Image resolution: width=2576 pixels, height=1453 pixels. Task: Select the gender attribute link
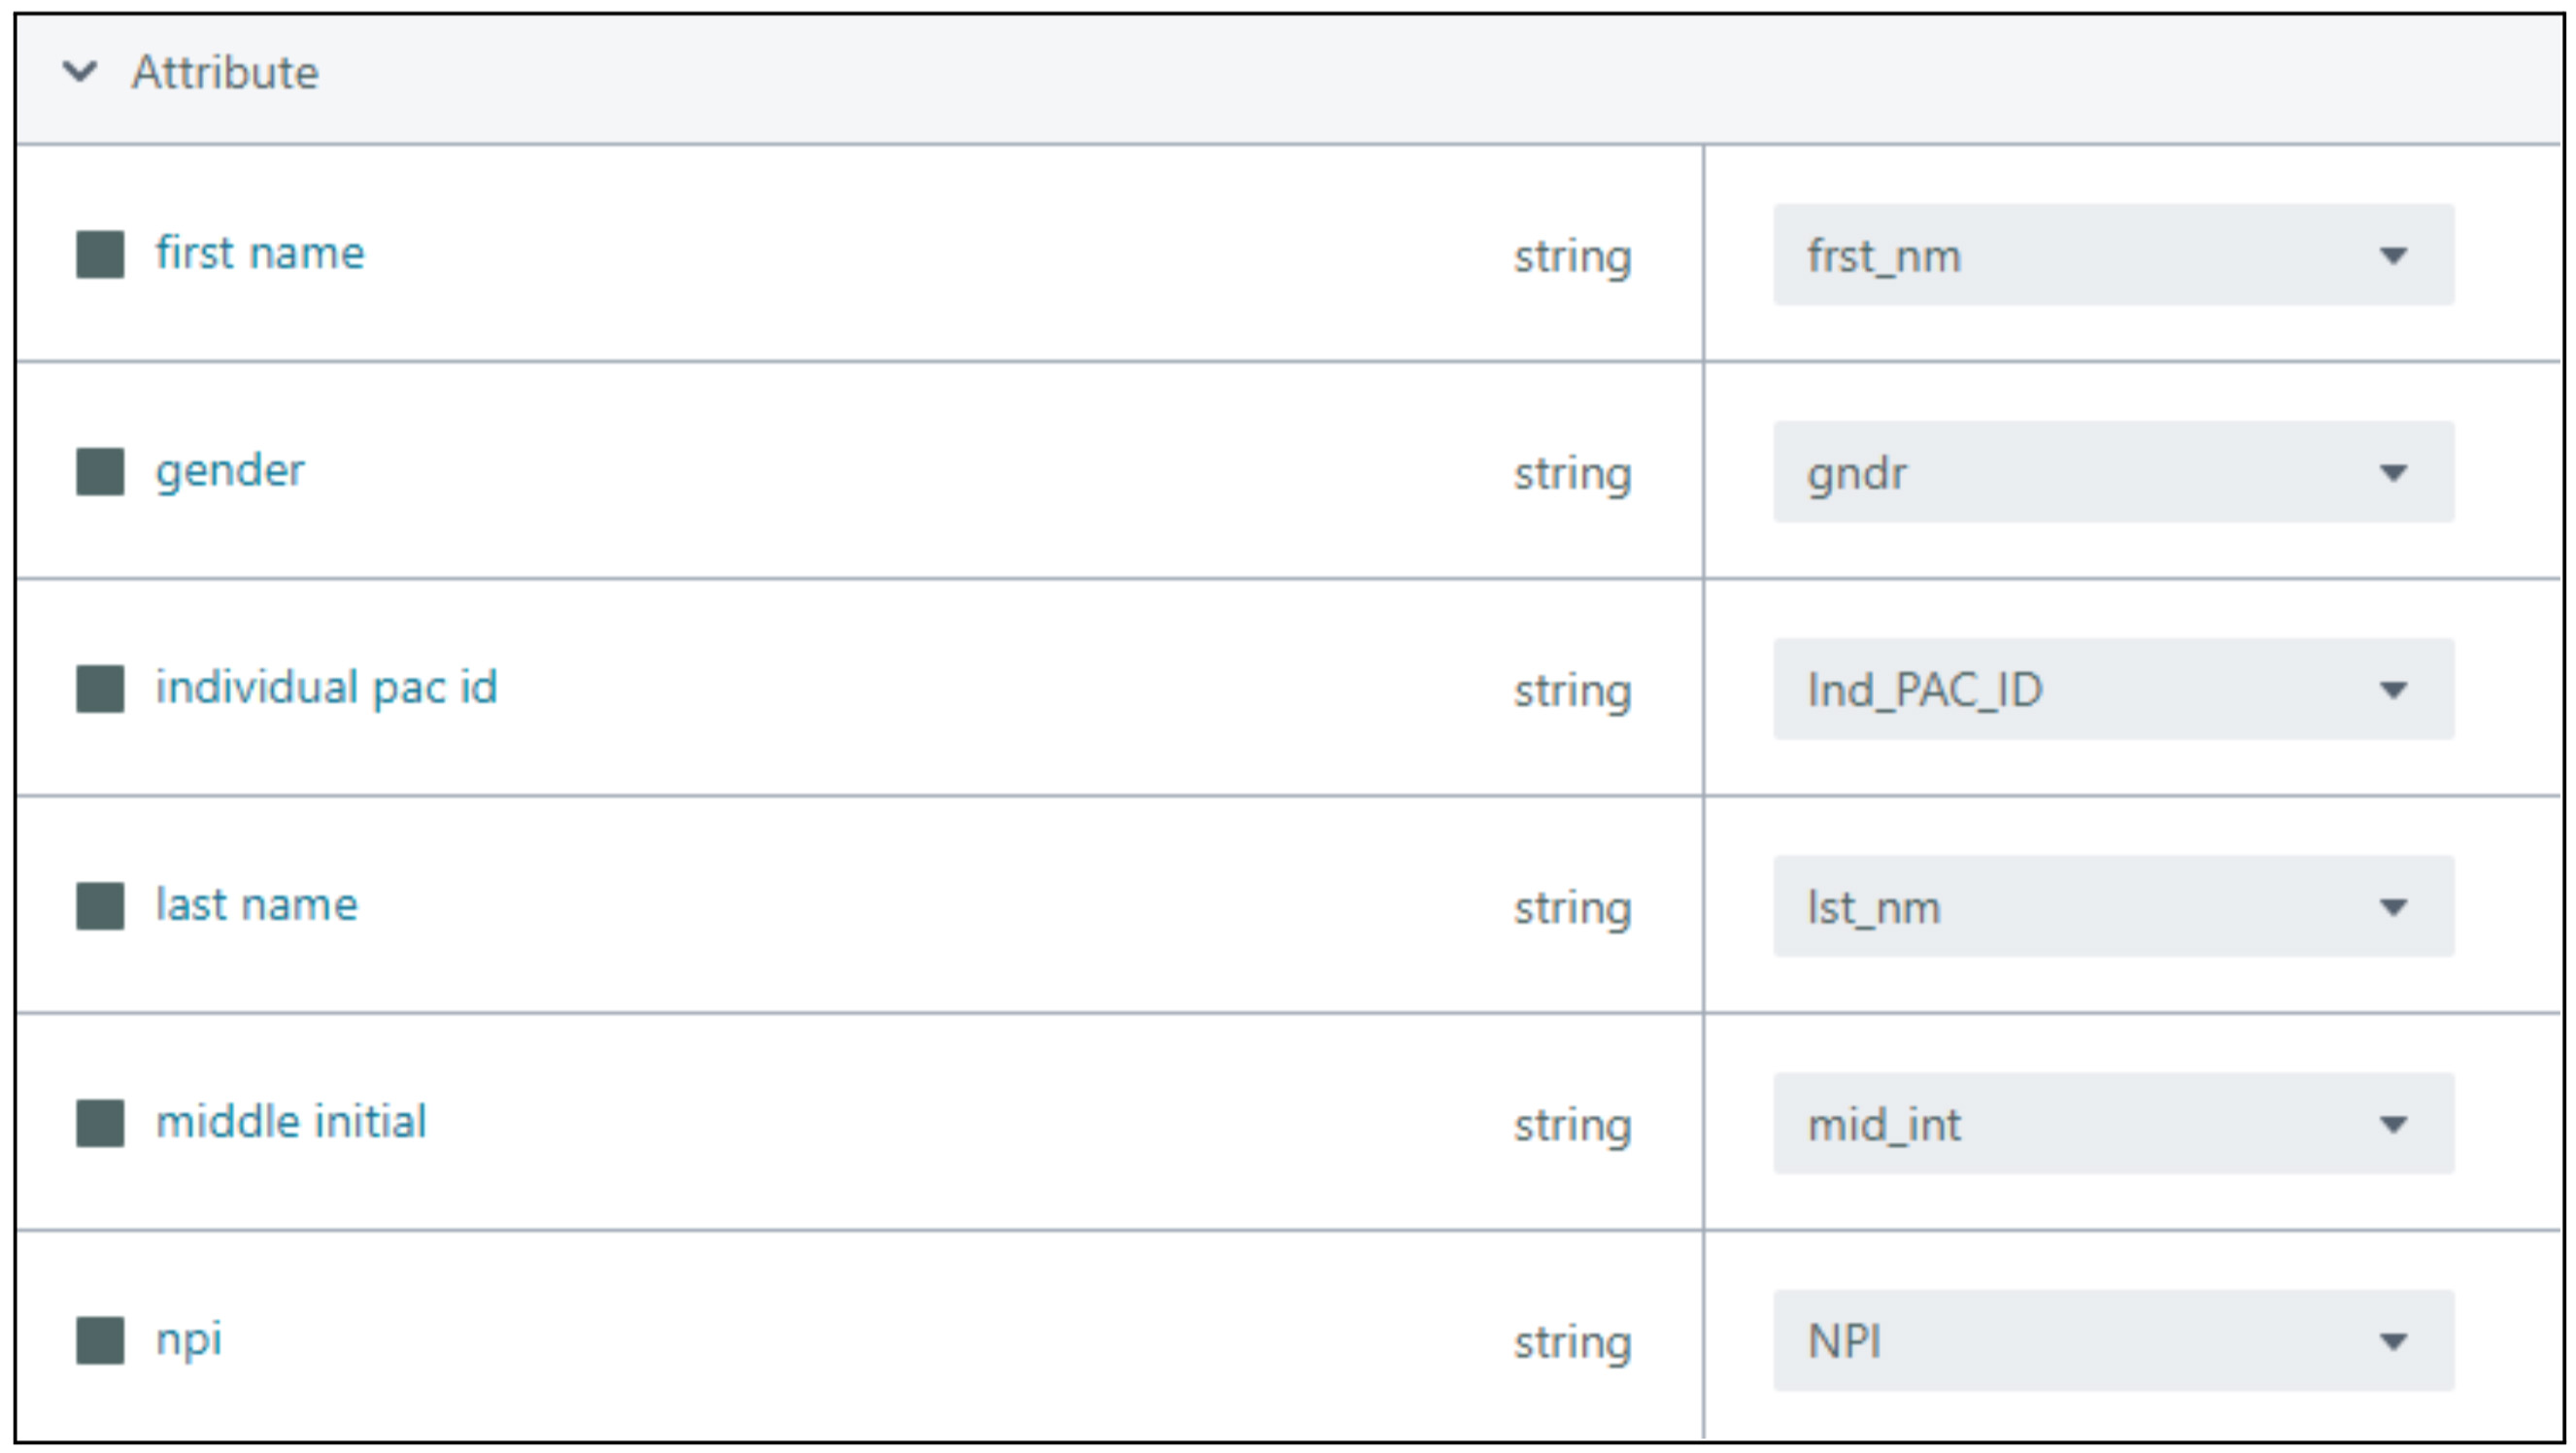coord(231,470)
